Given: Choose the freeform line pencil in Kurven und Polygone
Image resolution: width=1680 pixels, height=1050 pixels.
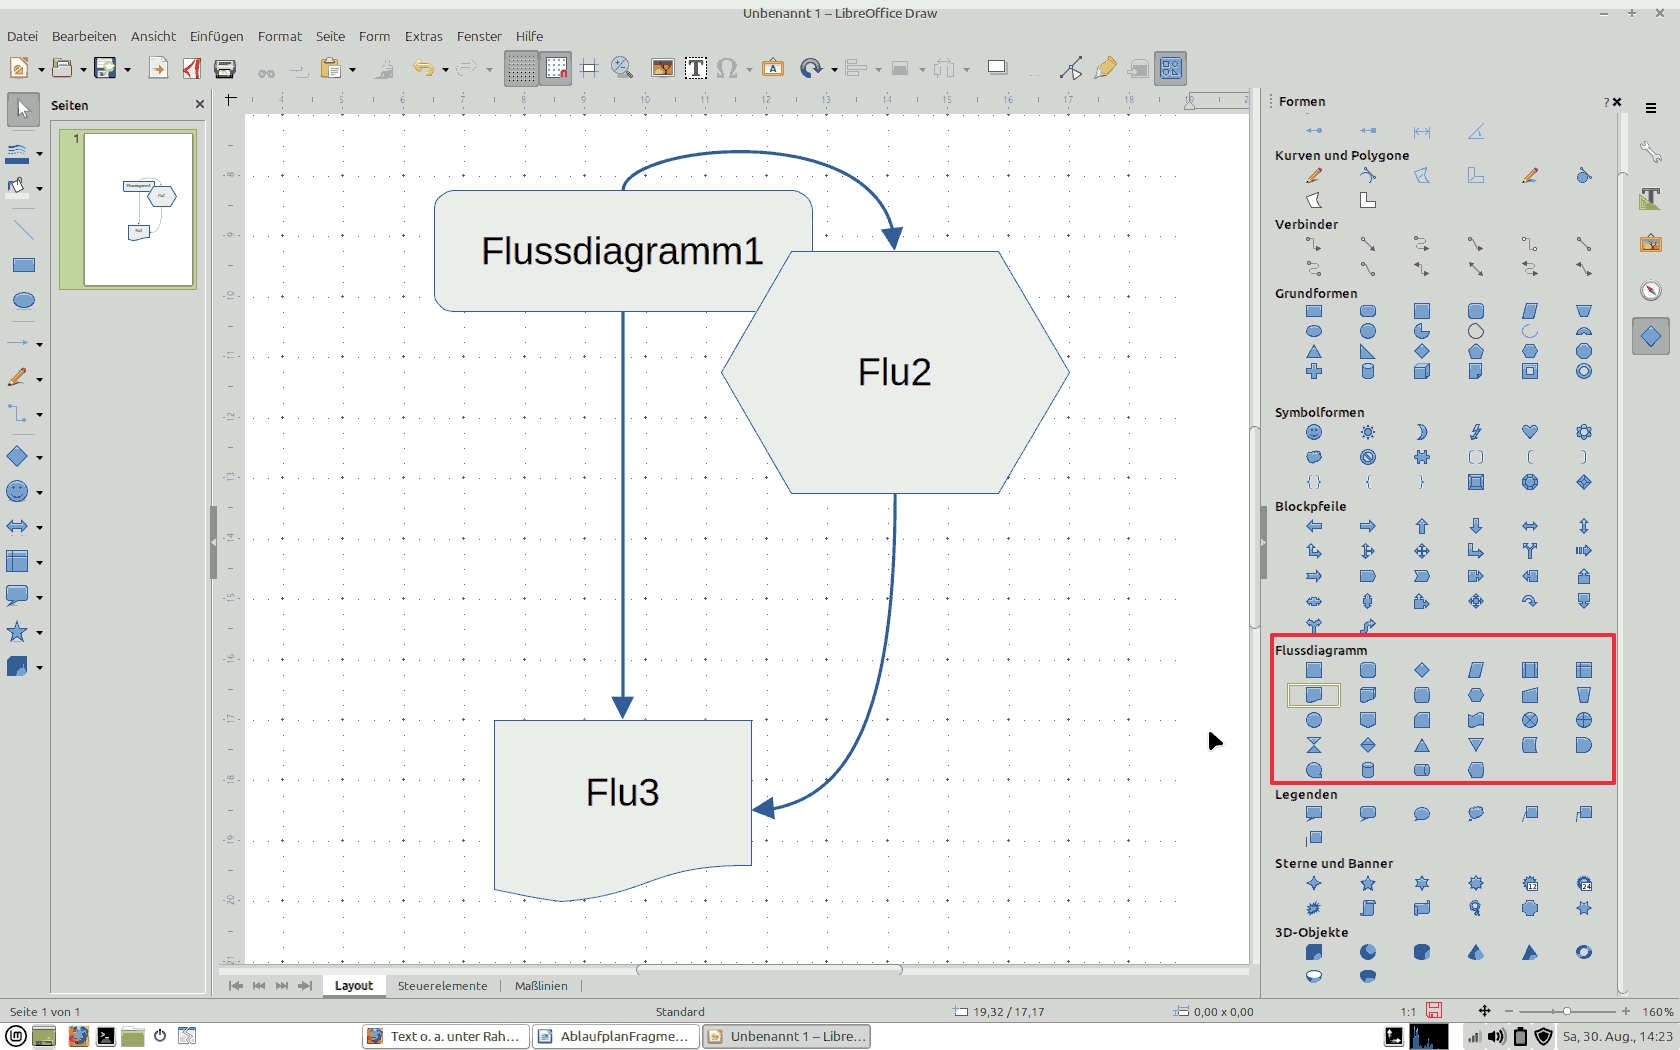Looking at the screenshot, I should [x=1314, y=176].
